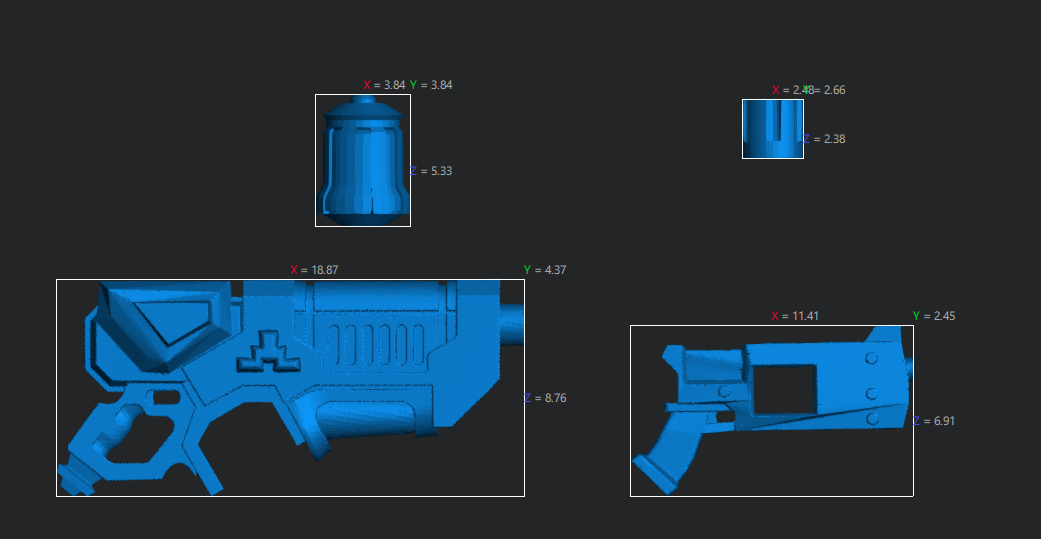
Task: Select the Y = 2.45 dimension label
Action: click(934, 316)
